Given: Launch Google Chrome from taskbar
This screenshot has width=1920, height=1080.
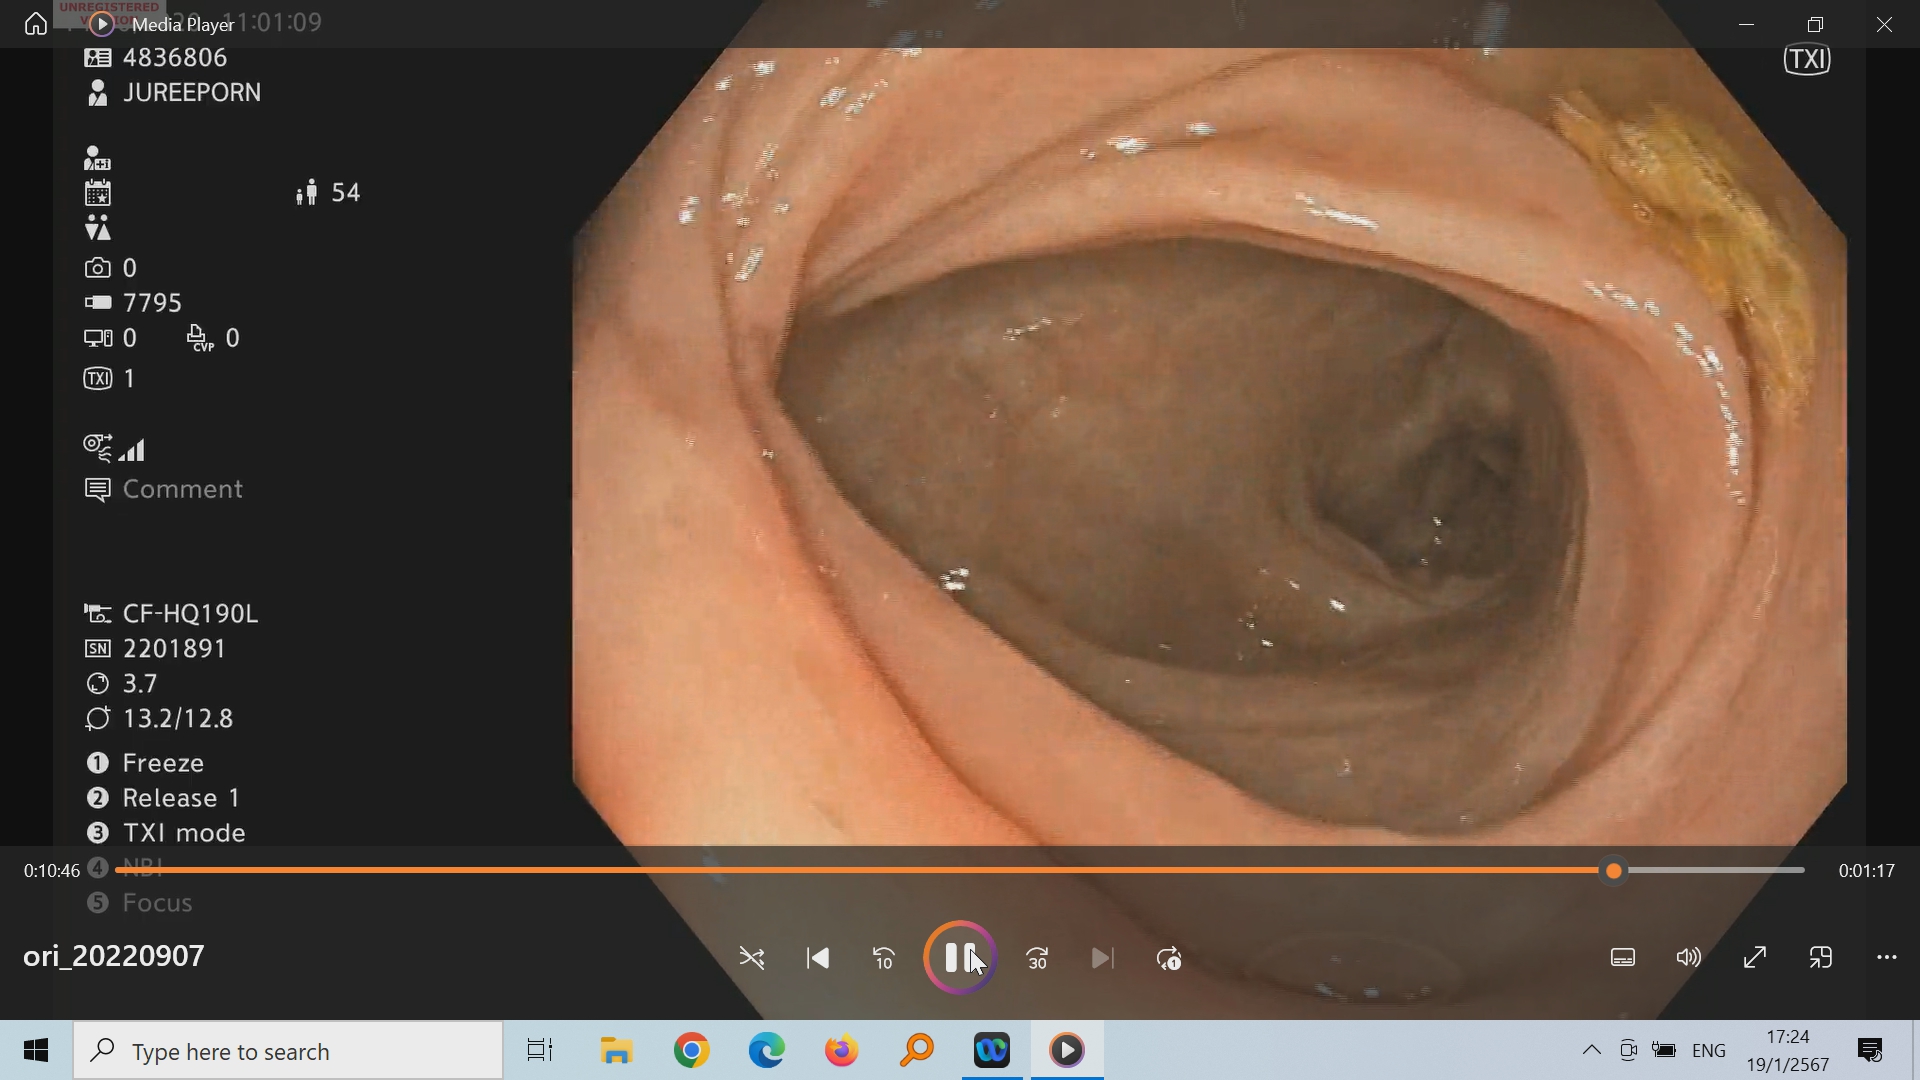Looking at the screenshot, I should tap(692, 1051).
